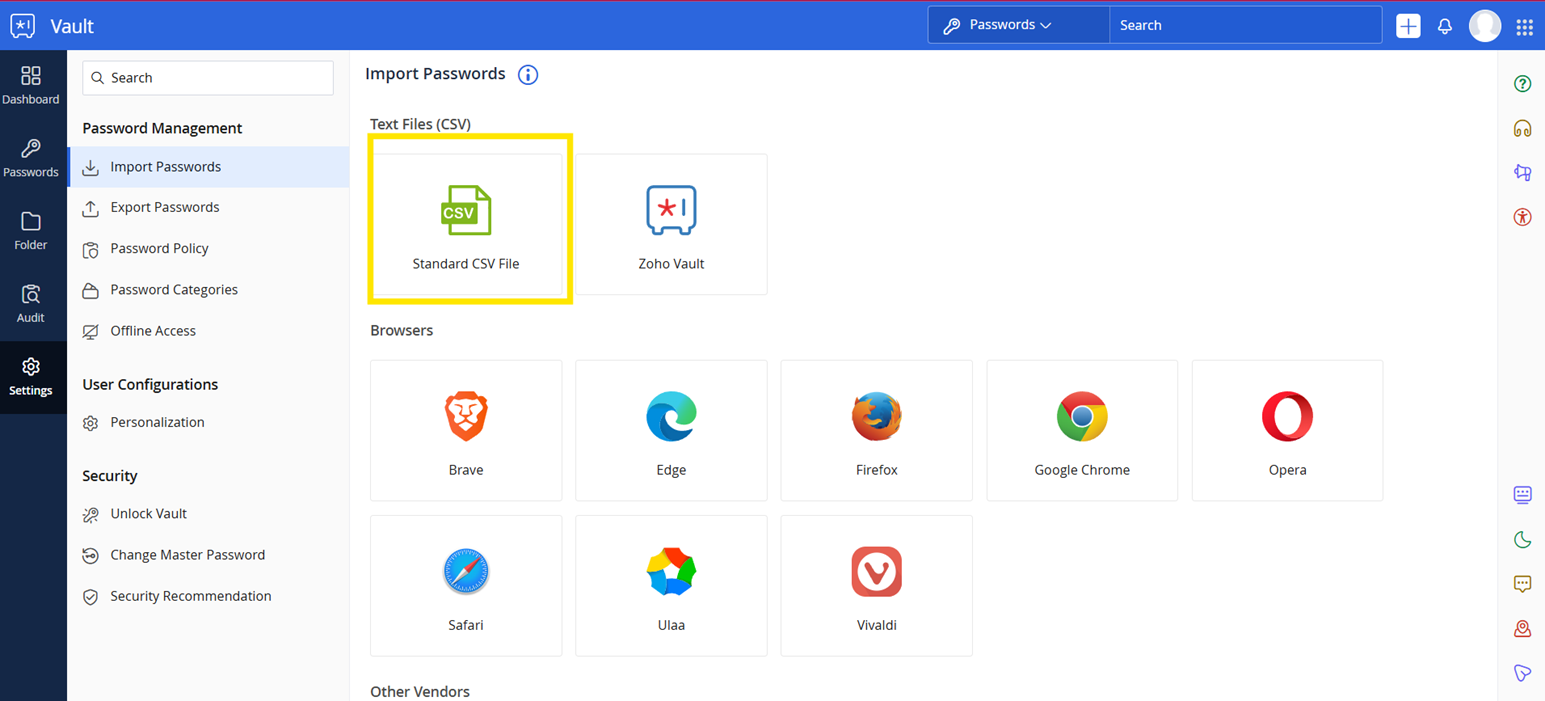This screenshot has width=1545, height=701.
Task: Select Export Passwords menu item
Action: [x=208, y=208]
